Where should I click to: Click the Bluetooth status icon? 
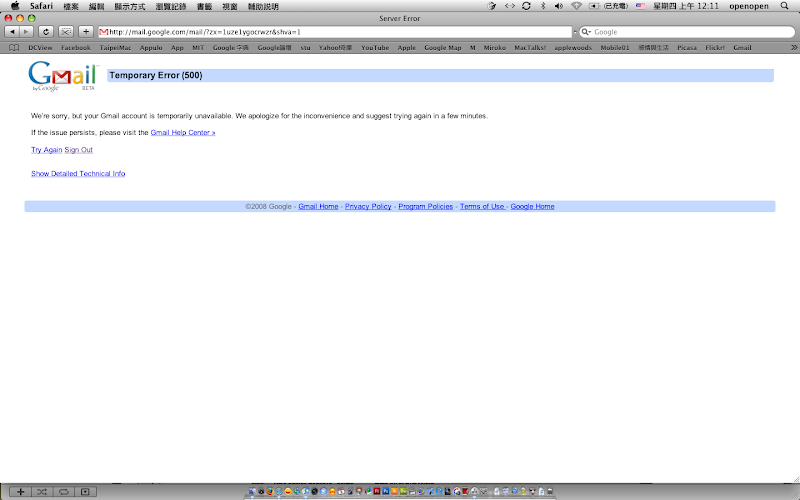[543, 6]
